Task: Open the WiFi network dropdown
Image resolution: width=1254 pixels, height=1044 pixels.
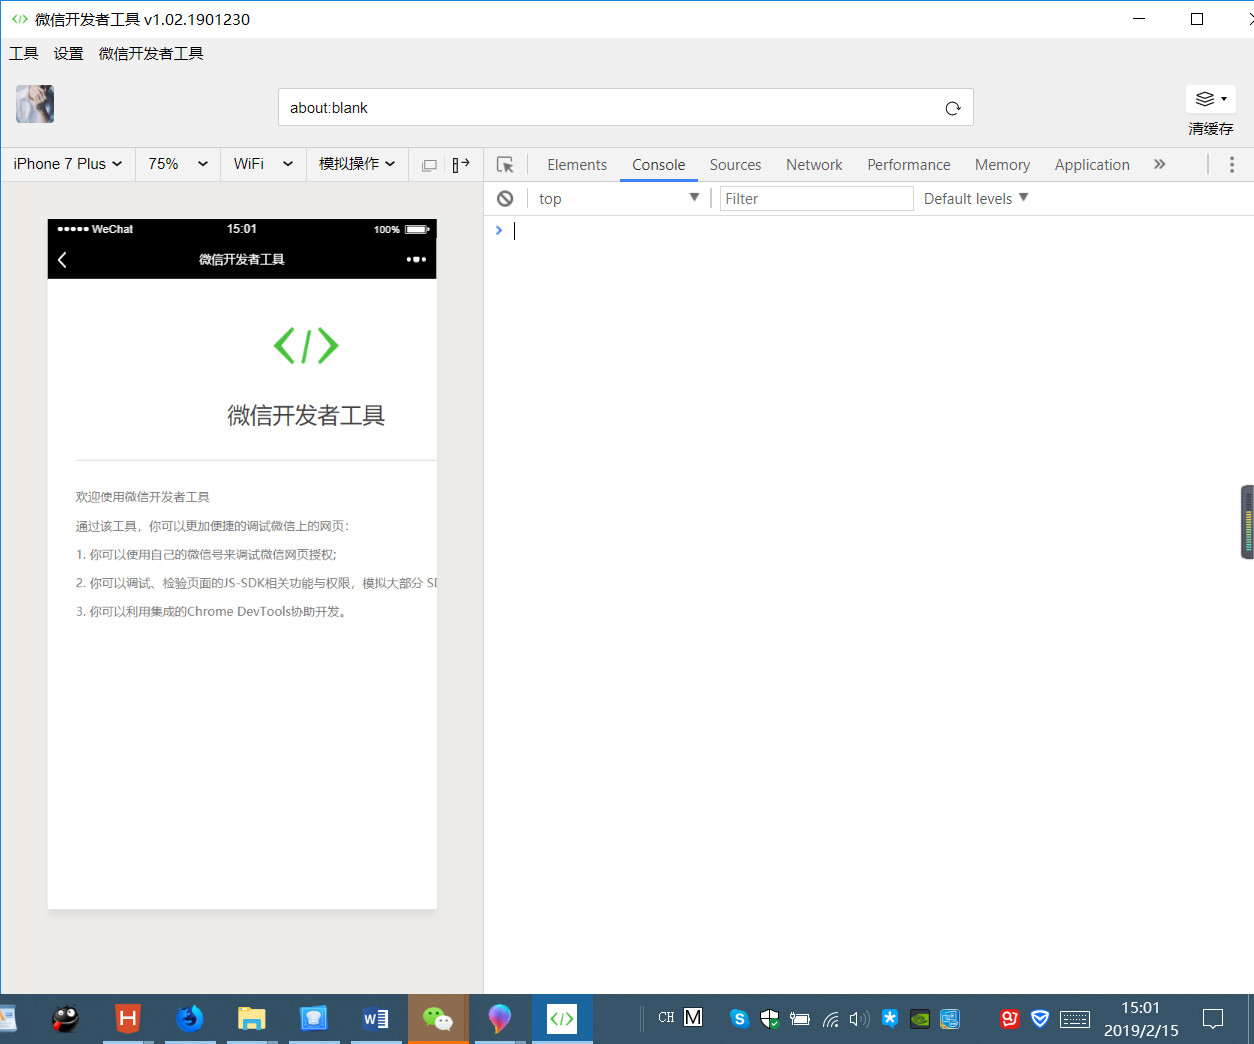Action: (x=262, y=164)
